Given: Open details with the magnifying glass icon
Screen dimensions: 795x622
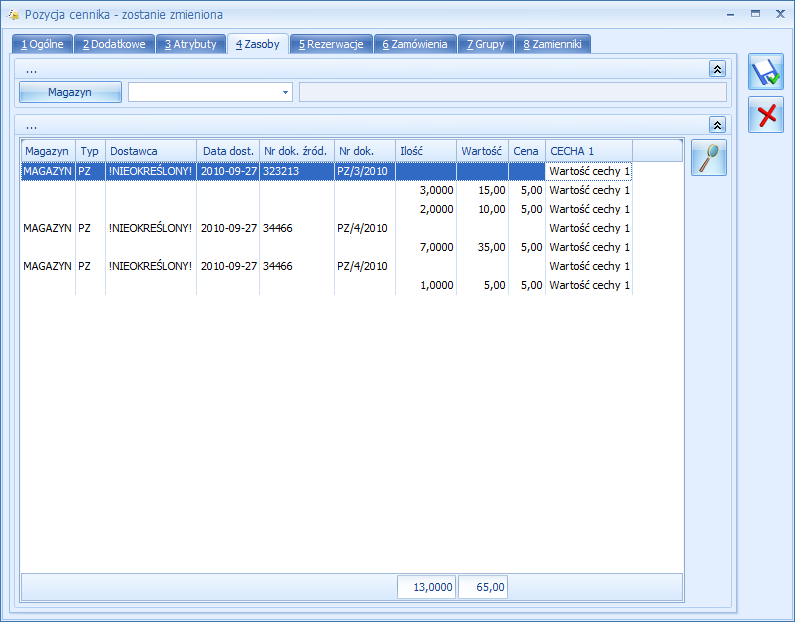Looking at the screenshot, I should tap(708, 158).
